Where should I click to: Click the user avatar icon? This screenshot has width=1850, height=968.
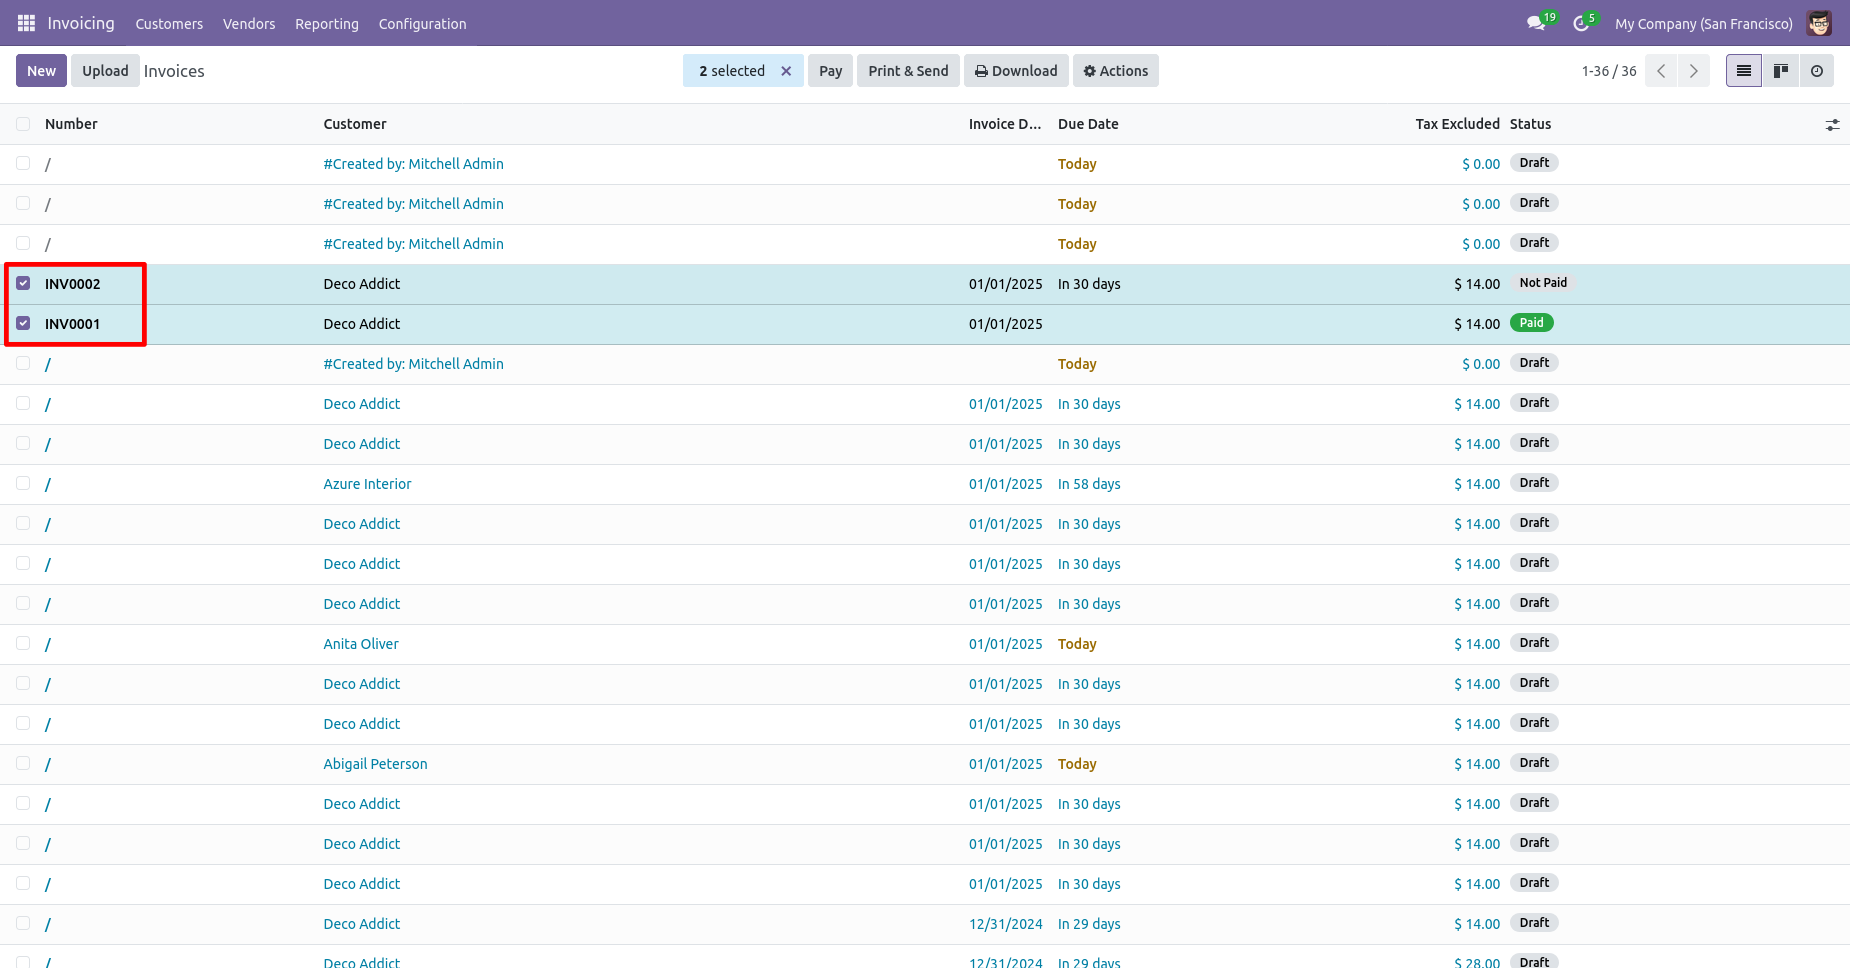[x=1819, y=23]
